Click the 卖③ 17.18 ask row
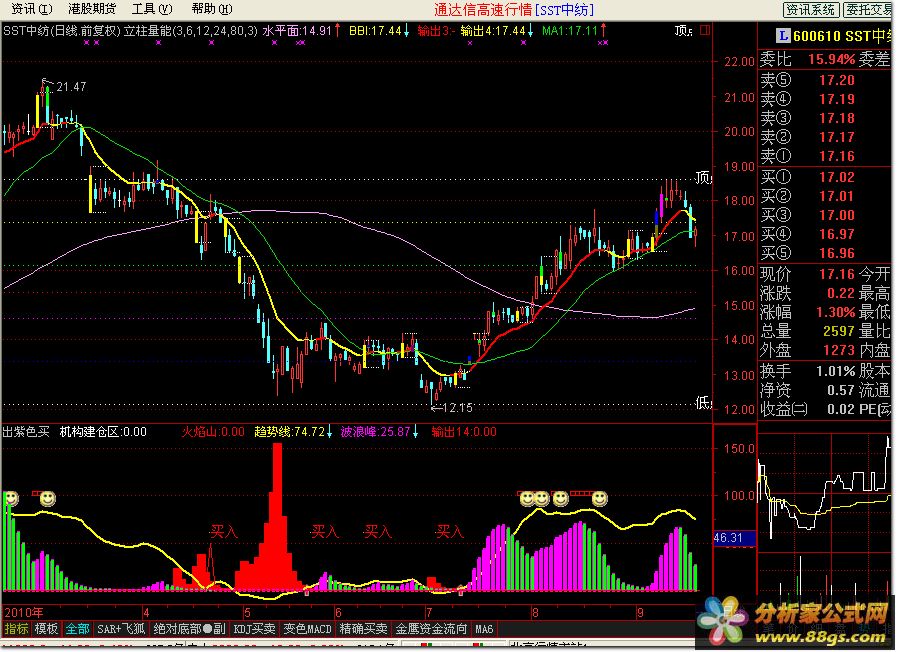Viewport: 897px width, 652px height. tap(808, 118)
